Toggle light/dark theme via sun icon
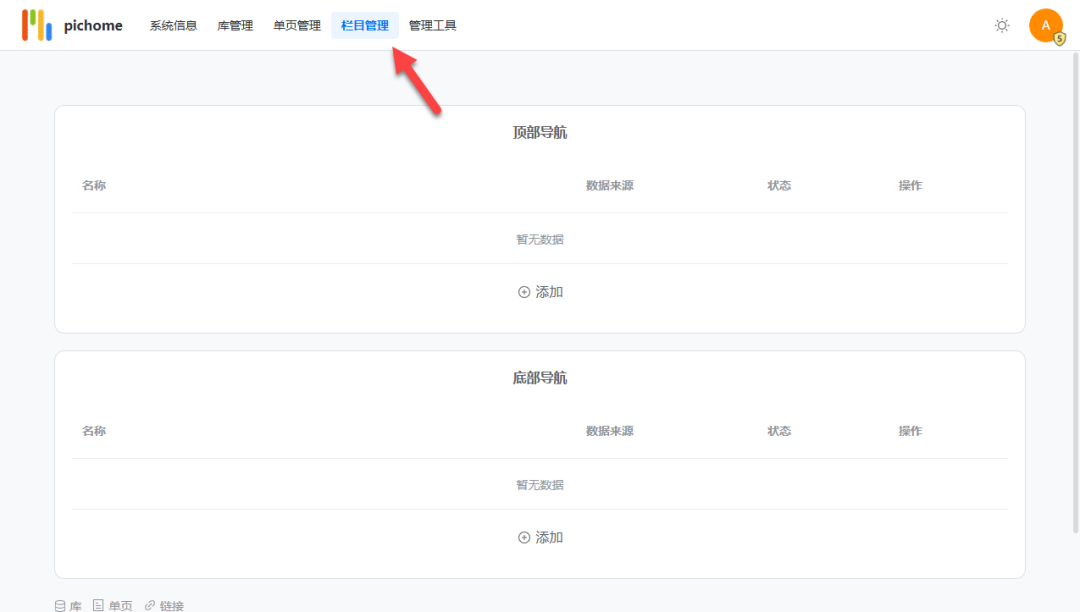Viewport: 1080px width, 612px height. pyautogui.click(x=1002, y=26)
